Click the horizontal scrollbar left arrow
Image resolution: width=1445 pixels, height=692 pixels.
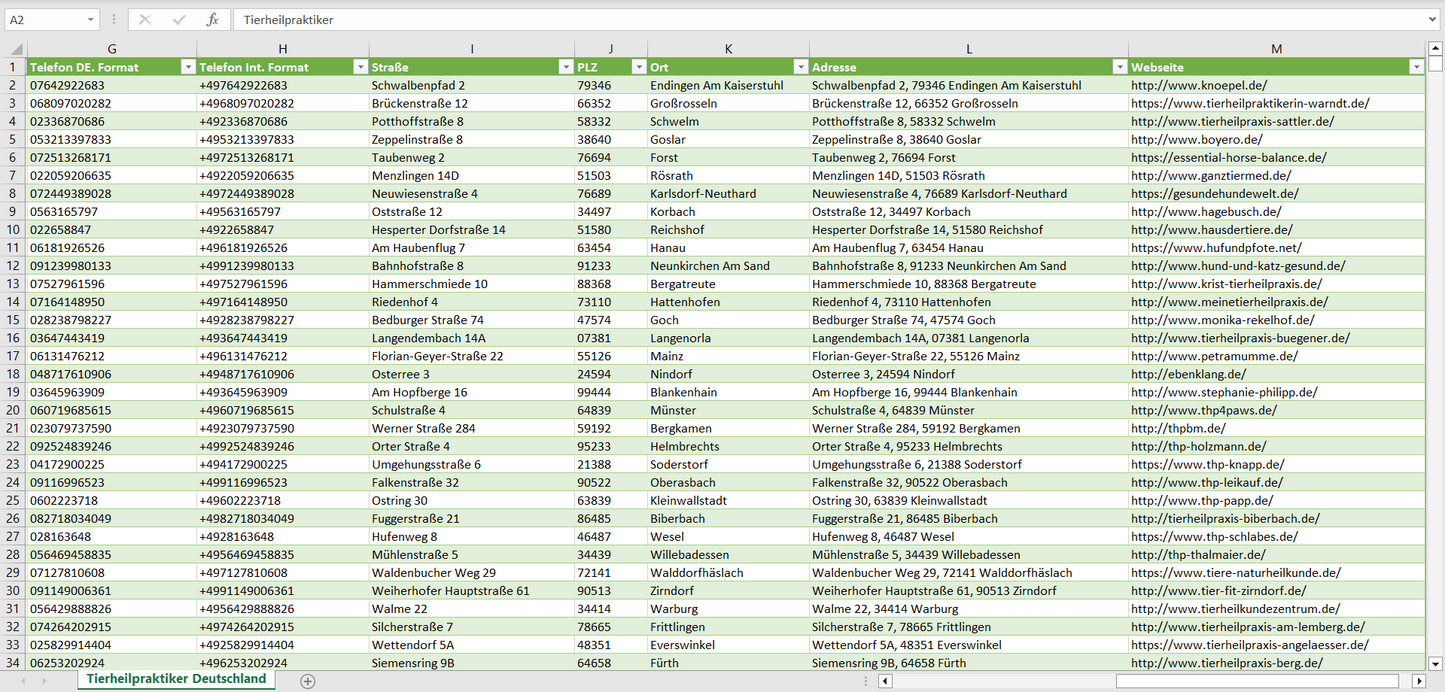[x=884, y=681]
